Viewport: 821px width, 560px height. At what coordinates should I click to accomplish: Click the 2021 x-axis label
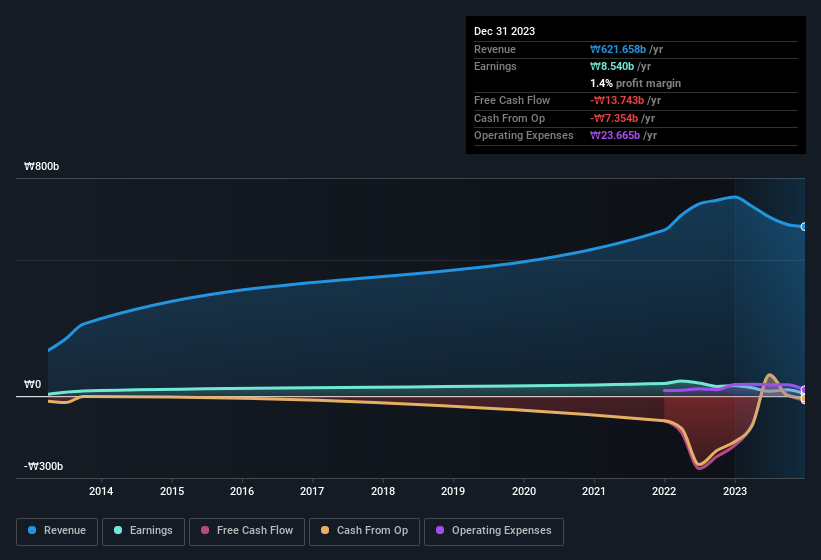(x=594, y=491)
